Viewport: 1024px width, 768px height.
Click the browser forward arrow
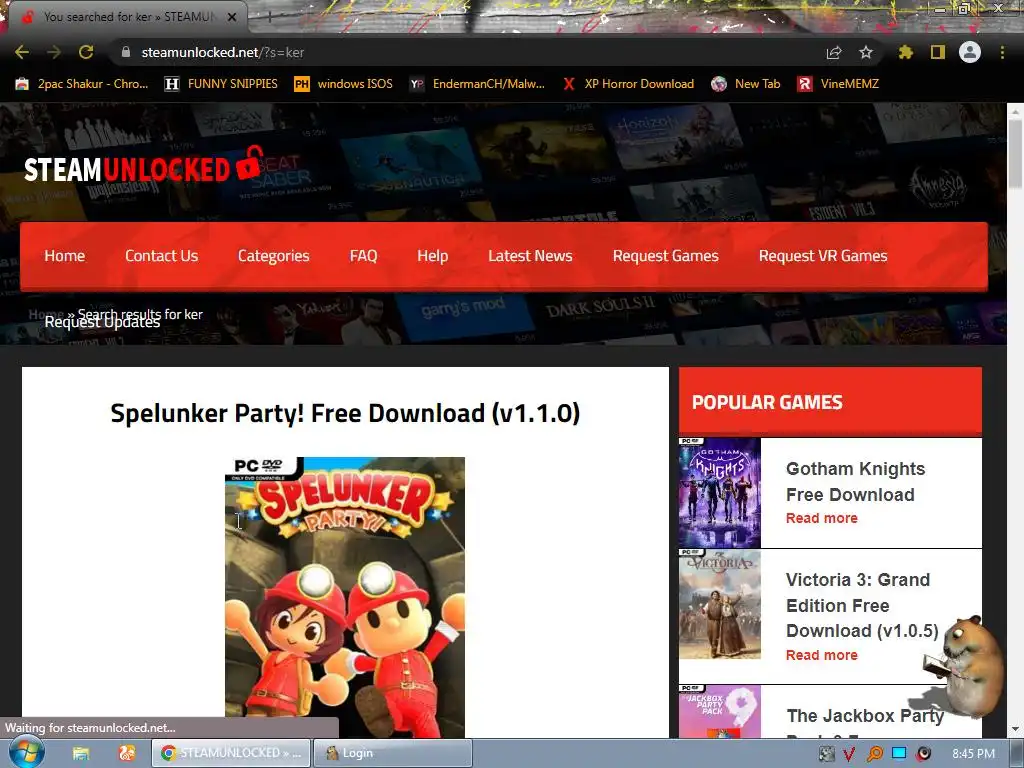tap(54, 52)
